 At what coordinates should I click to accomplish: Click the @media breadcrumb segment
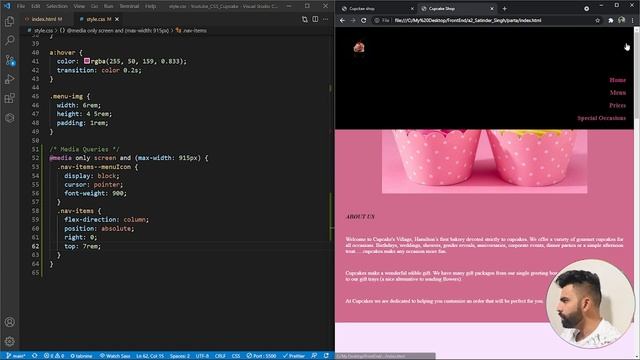(114, 31)
